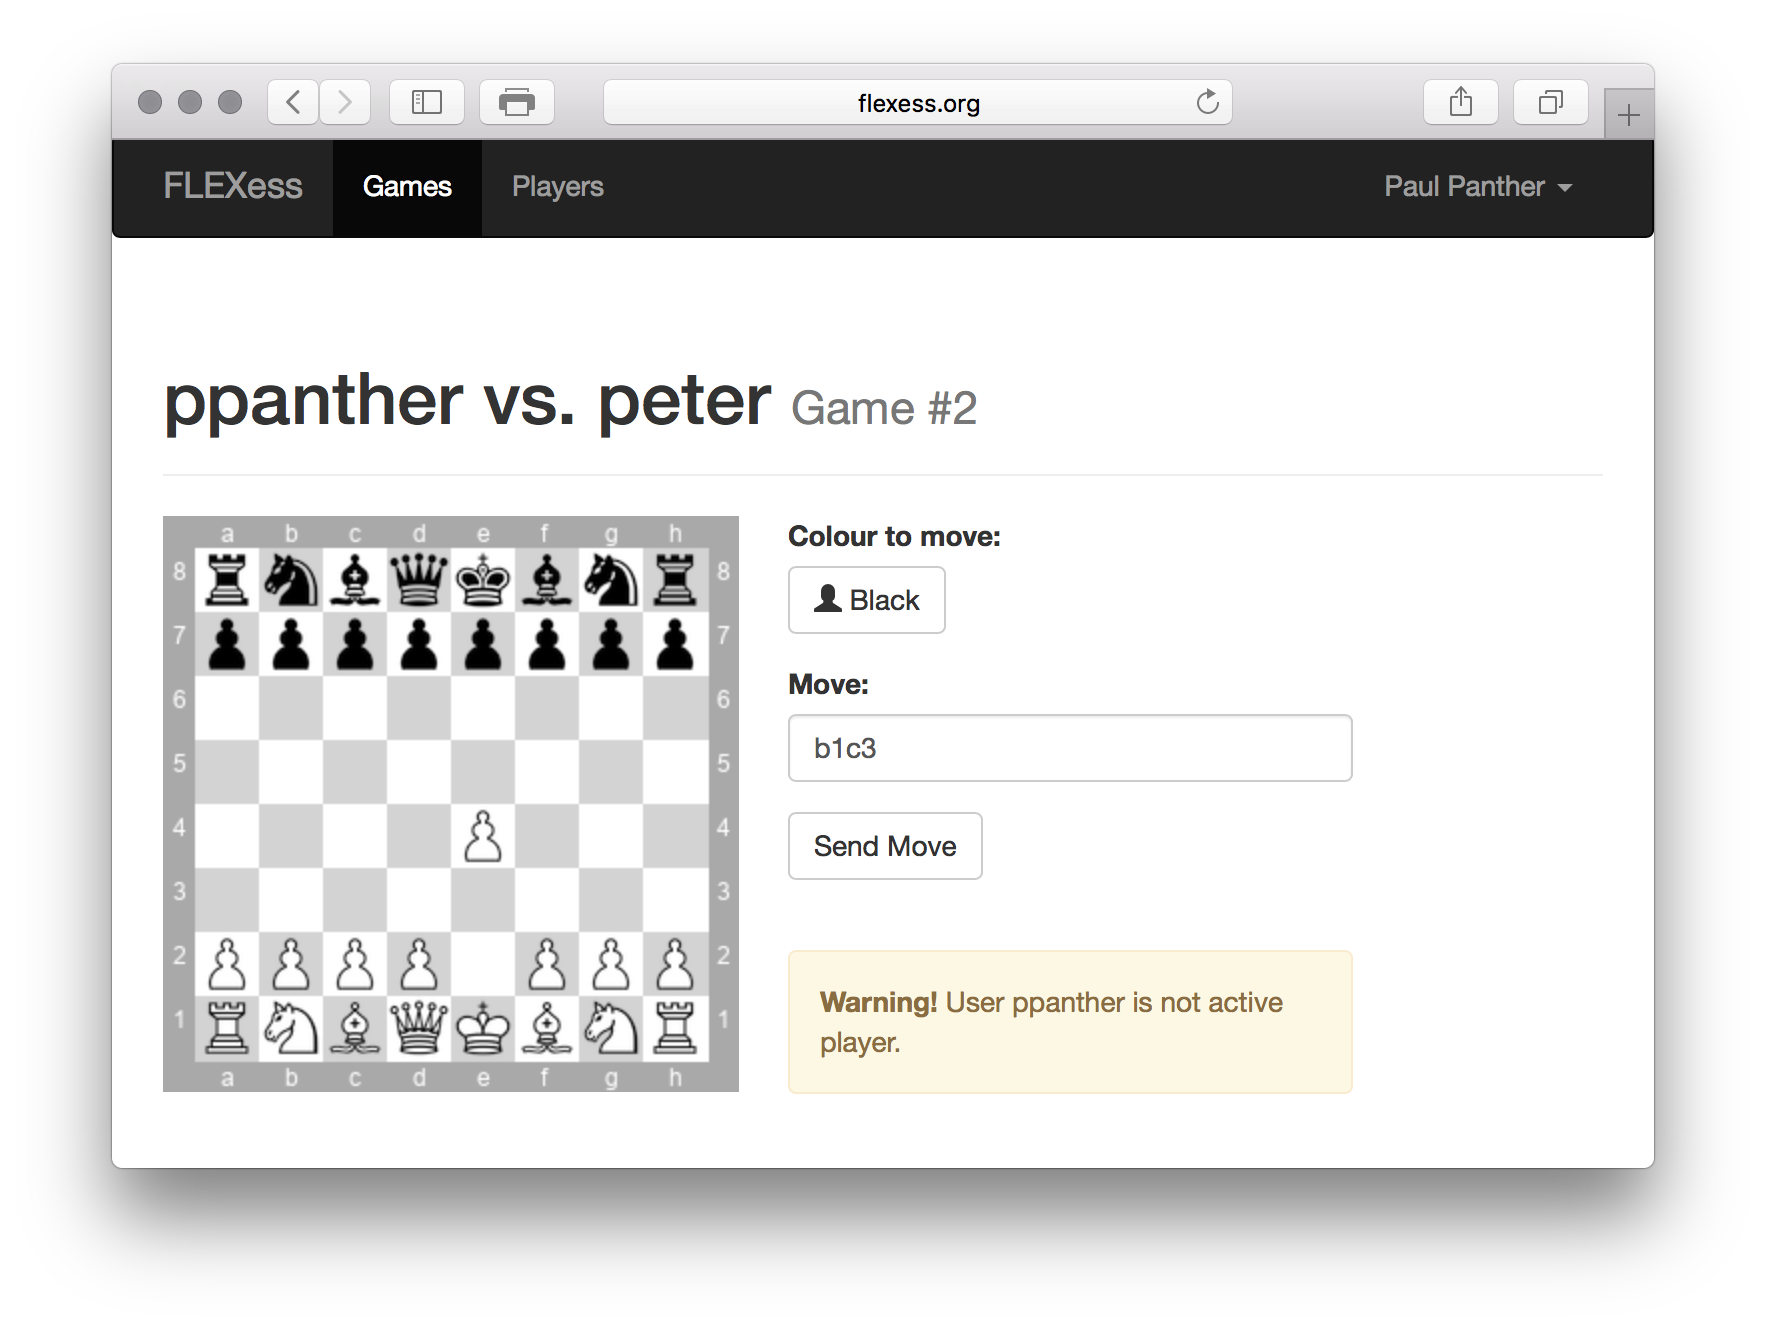Select the white rook on h1
This screenshot has width=1766, height=1328.
[x=675, y=1028]
